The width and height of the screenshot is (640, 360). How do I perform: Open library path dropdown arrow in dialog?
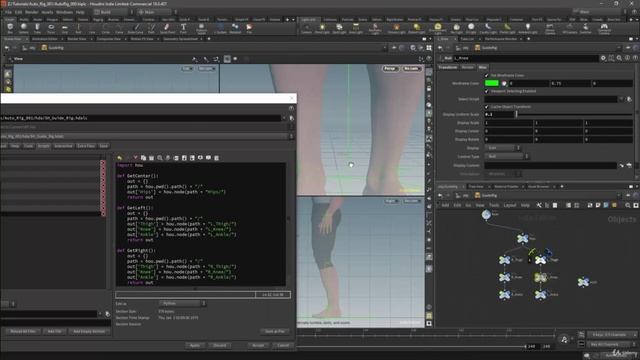[x=284, y=118]
